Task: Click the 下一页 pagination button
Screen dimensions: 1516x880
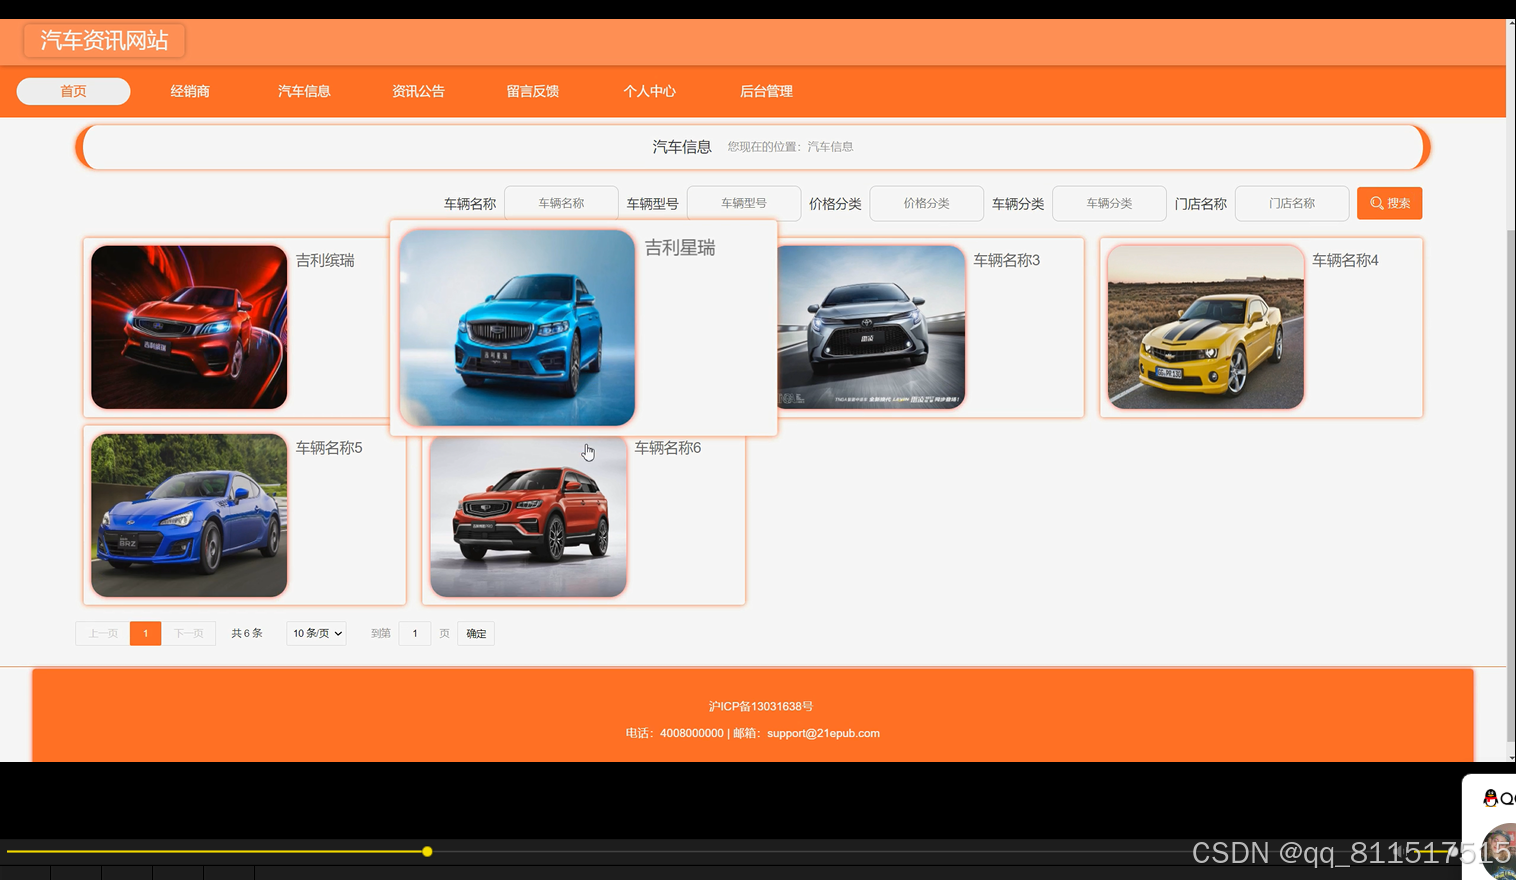Action: (x=188, y=633)
